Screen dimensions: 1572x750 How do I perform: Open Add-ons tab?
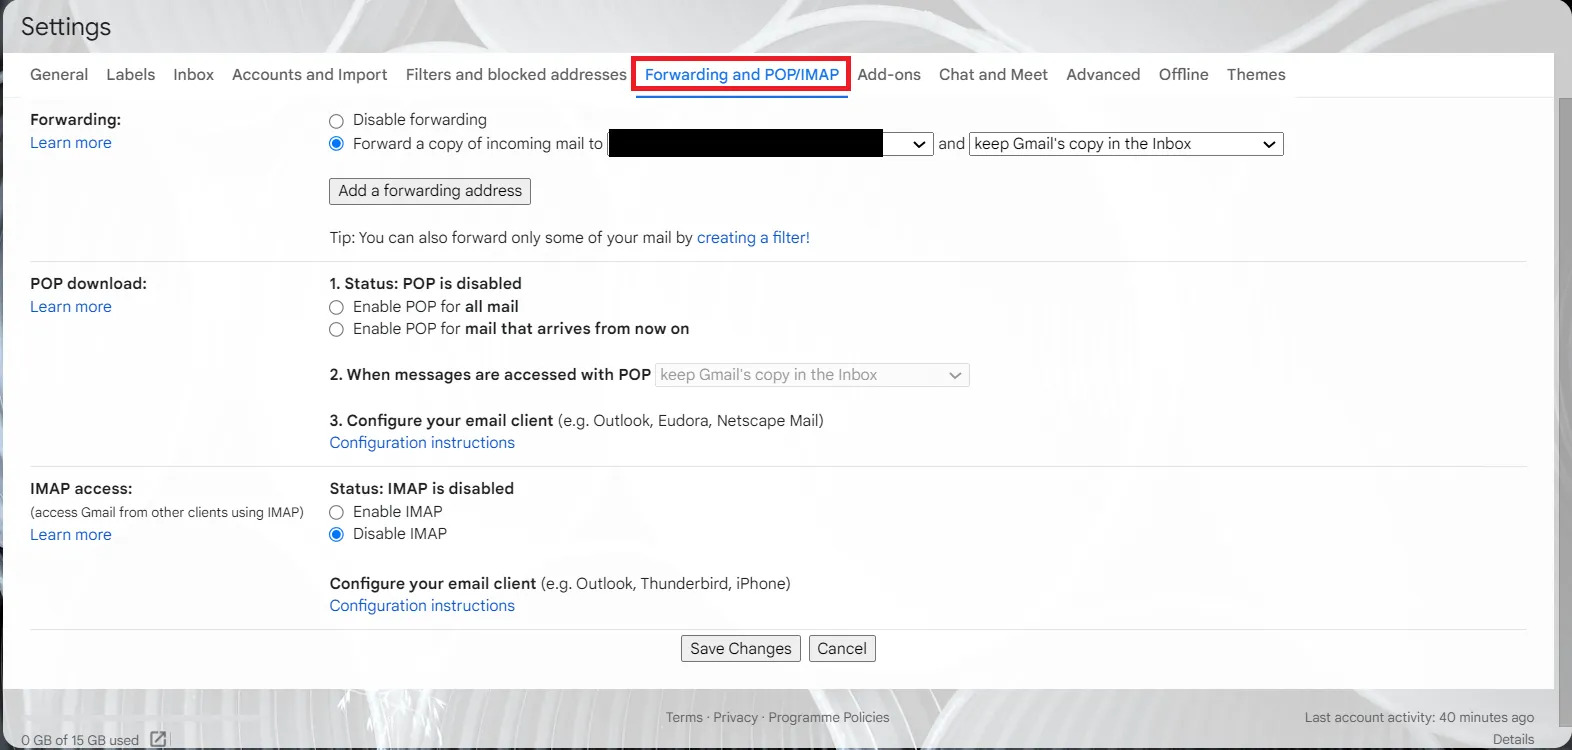pyautogui.click(x=889, y=75)
